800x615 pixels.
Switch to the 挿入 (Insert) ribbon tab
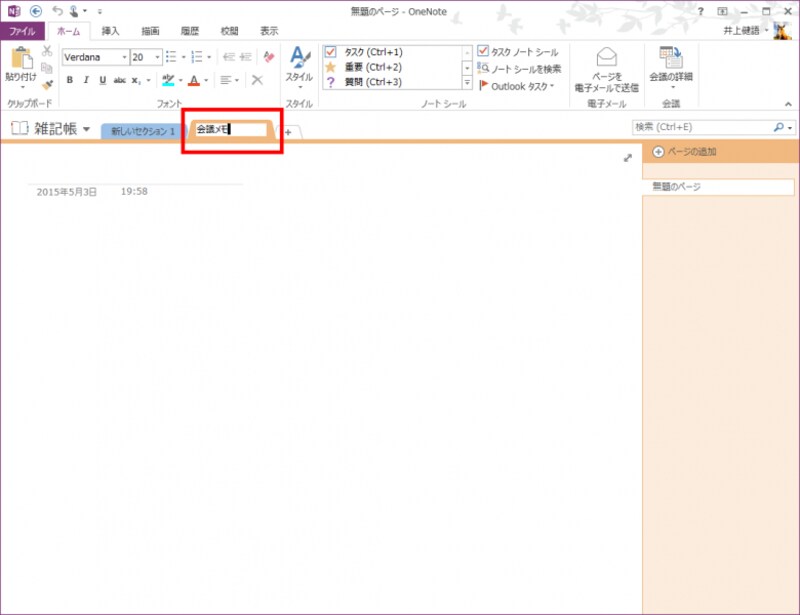click(x=110, y=31)
